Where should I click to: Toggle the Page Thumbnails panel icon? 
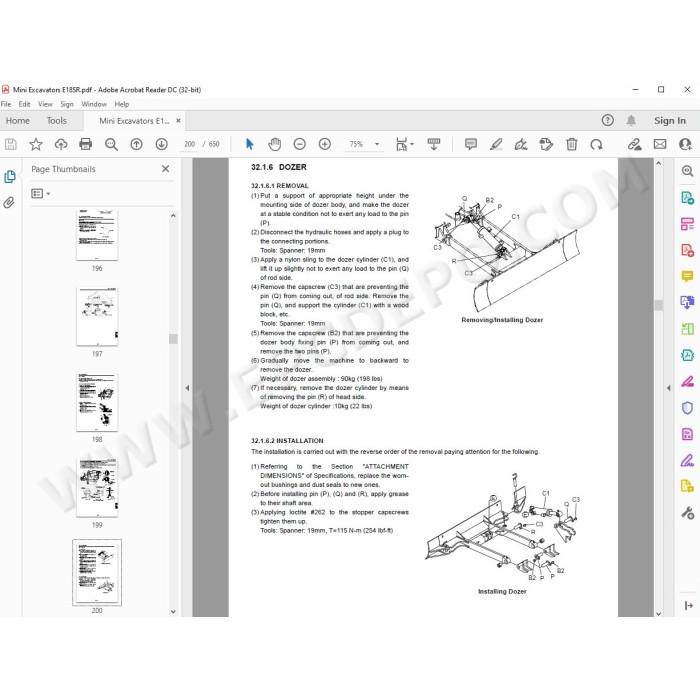click(10, 176)
